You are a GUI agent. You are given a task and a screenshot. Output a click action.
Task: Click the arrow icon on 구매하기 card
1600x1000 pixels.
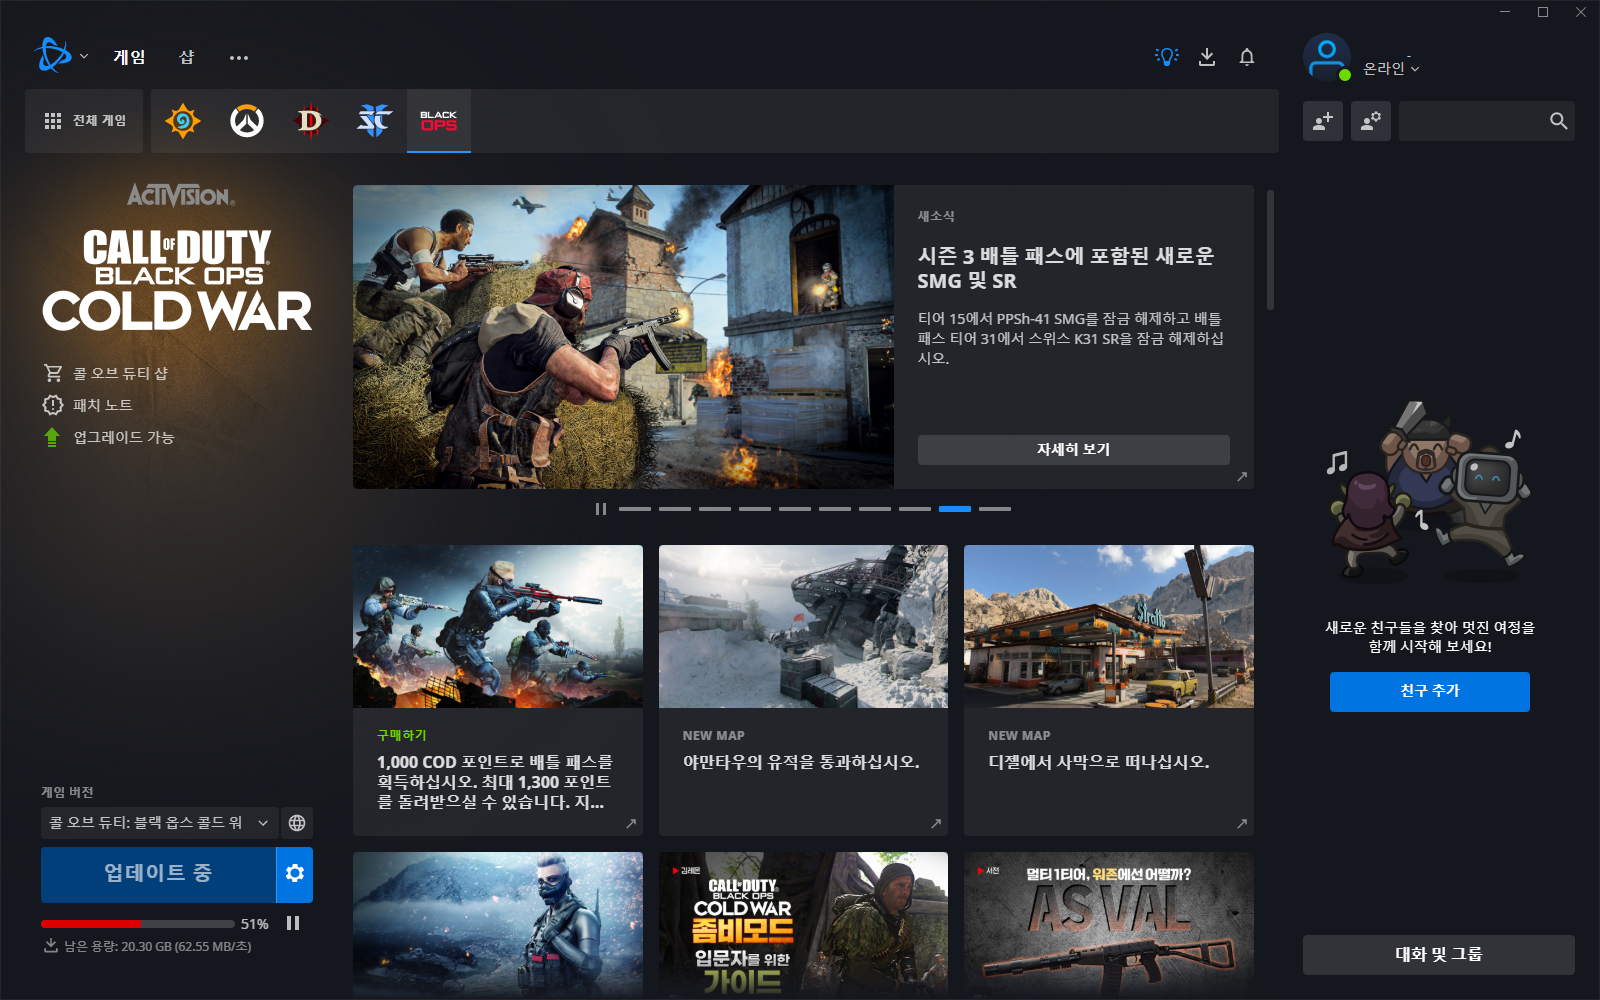click(631, 824)
